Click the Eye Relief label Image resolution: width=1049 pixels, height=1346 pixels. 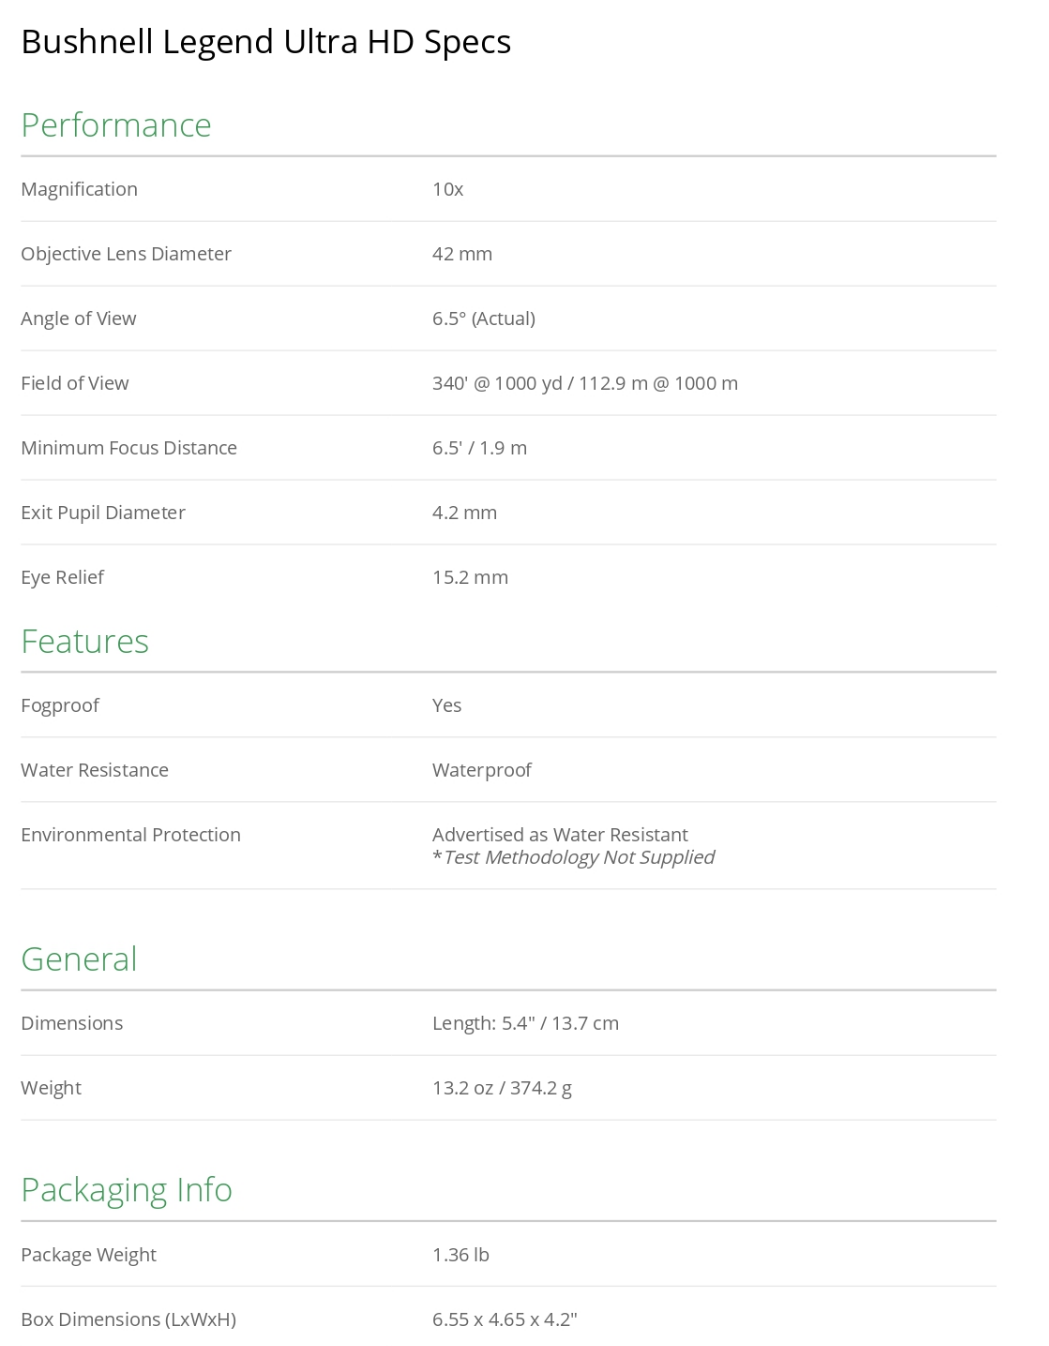coord(62,577)
